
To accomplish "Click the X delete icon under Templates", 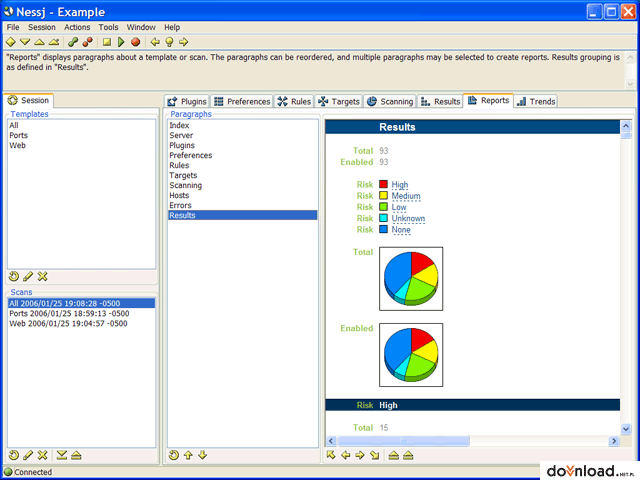I will 42,276.
